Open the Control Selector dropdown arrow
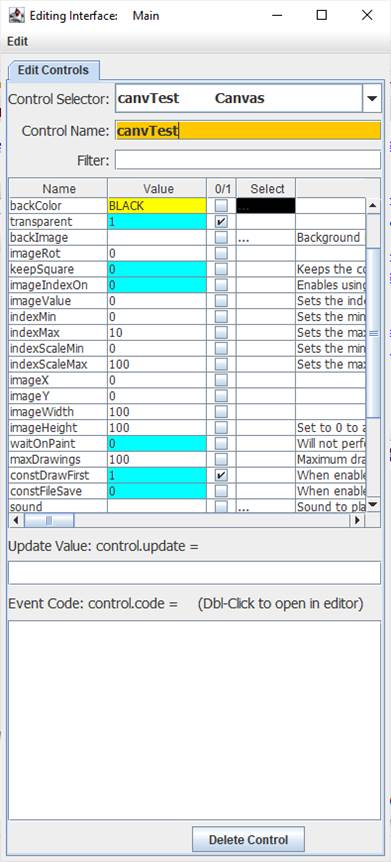The image size is (391, 862). (x=372, y=99)
